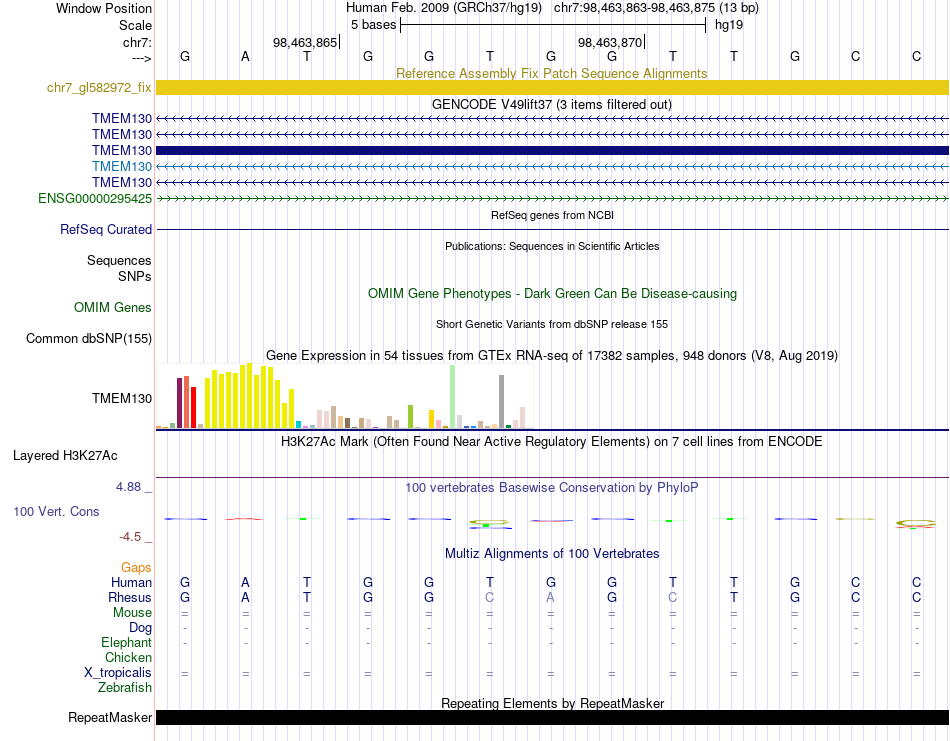Click the 4.88 PhyloP upper axis value
This screenshot has height=741, width=950.
point(128,487)
